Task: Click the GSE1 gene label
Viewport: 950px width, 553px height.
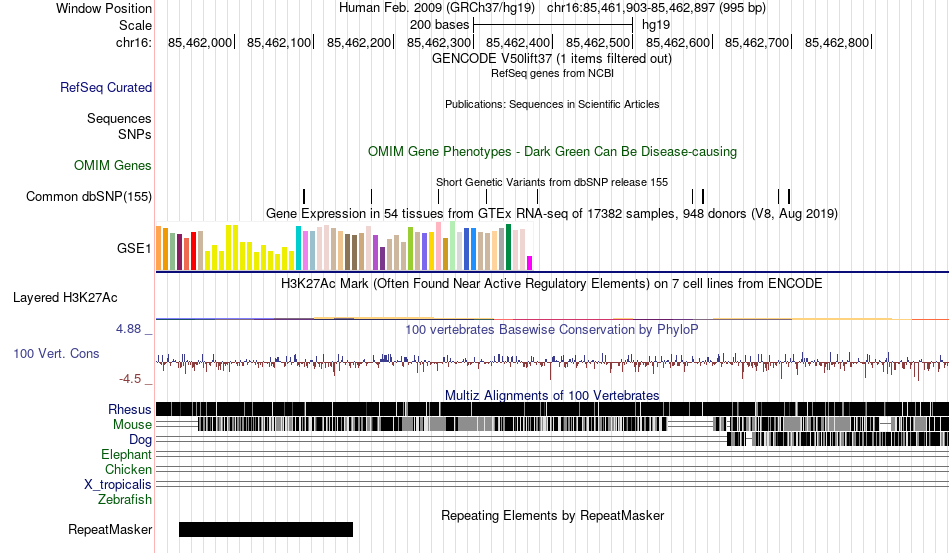Action: pyautogui.click(x=134, y=248)
